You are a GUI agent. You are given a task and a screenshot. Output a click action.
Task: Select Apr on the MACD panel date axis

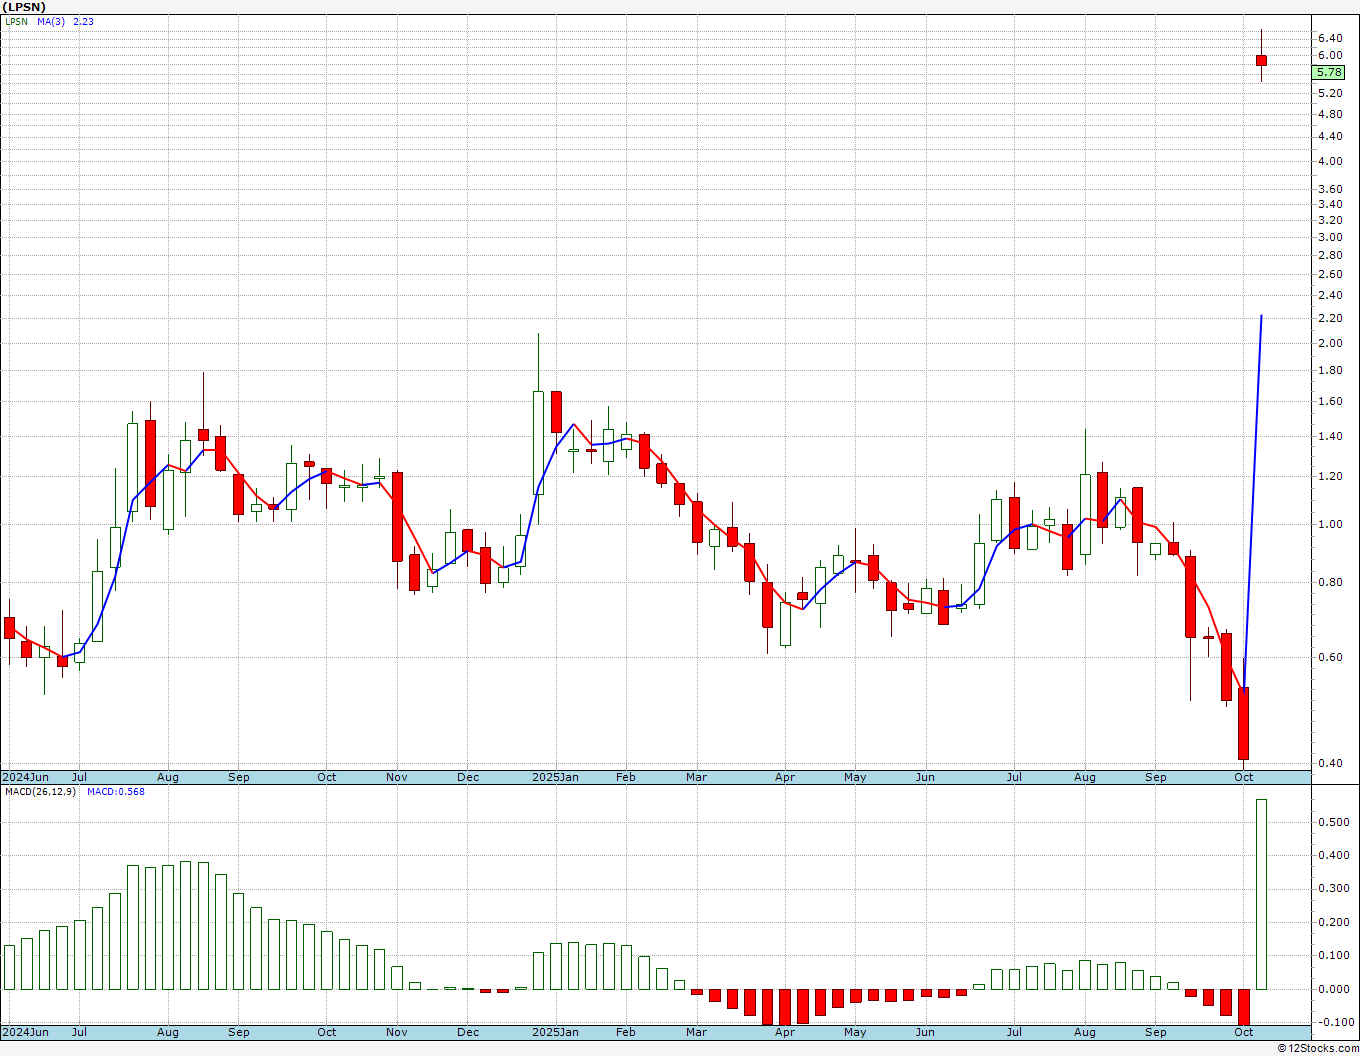(785, 1032)
